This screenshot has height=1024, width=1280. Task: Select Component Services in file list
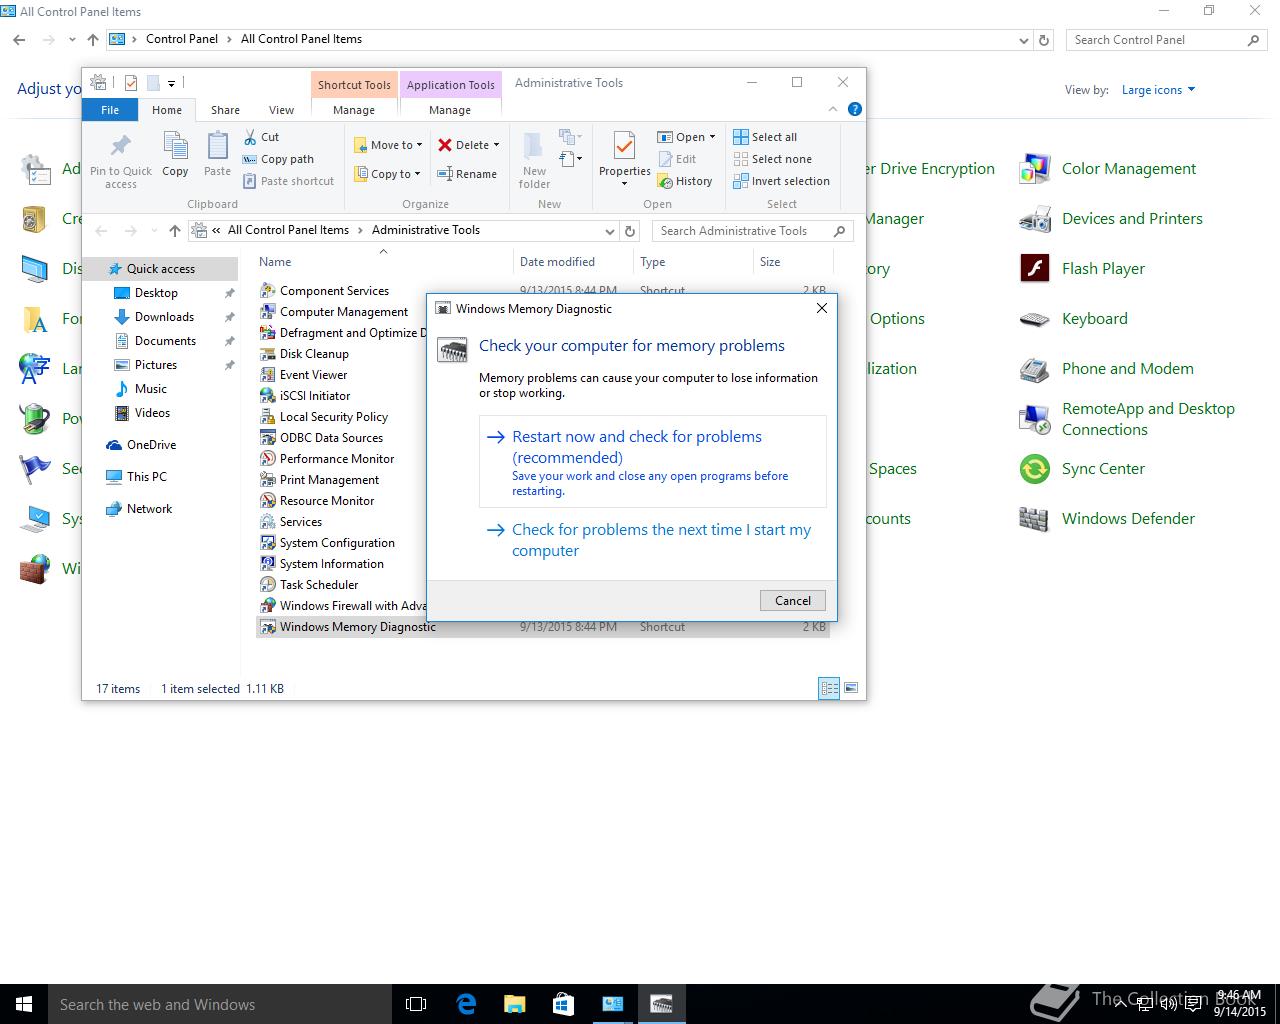pos(334,291)
